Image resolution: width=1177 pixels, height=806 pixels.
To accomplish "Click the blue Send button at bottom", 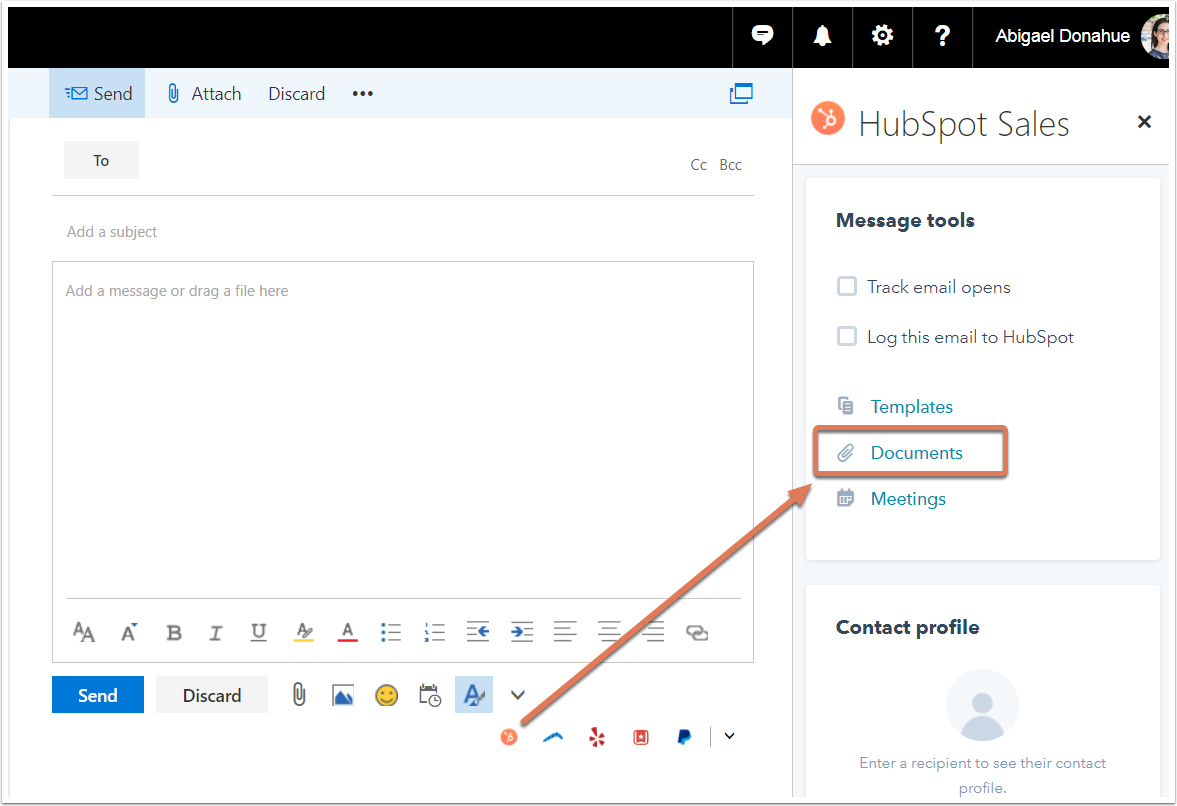I will [98, 695].
